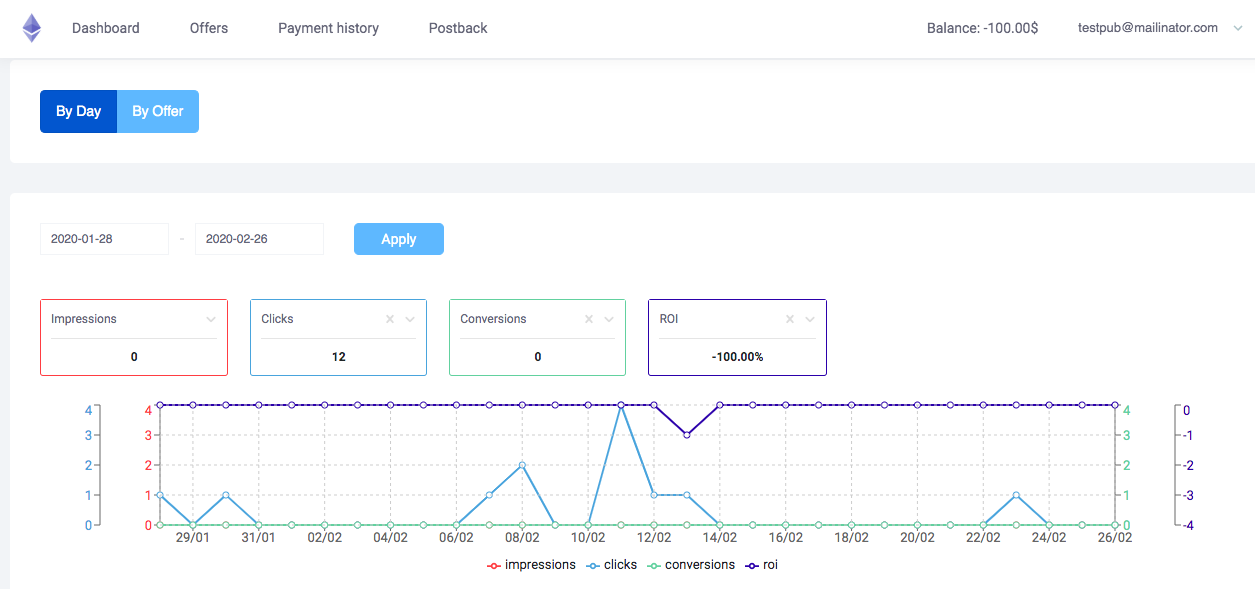Clear the Conversions metric with X icon
This screenshot has height=589, width=1255.
[589, 320]
